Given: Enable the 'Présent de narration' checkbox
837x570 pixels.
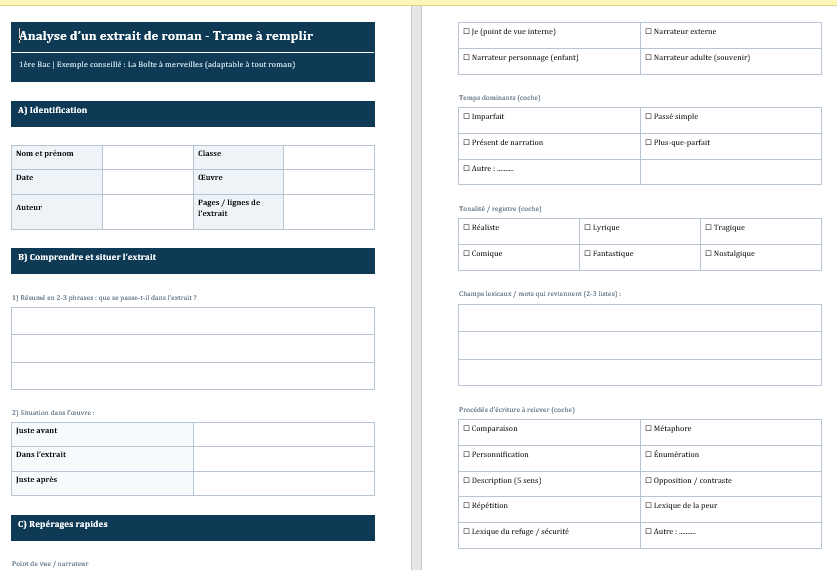Looking at the screenshot, I should [x=467, y=143].
